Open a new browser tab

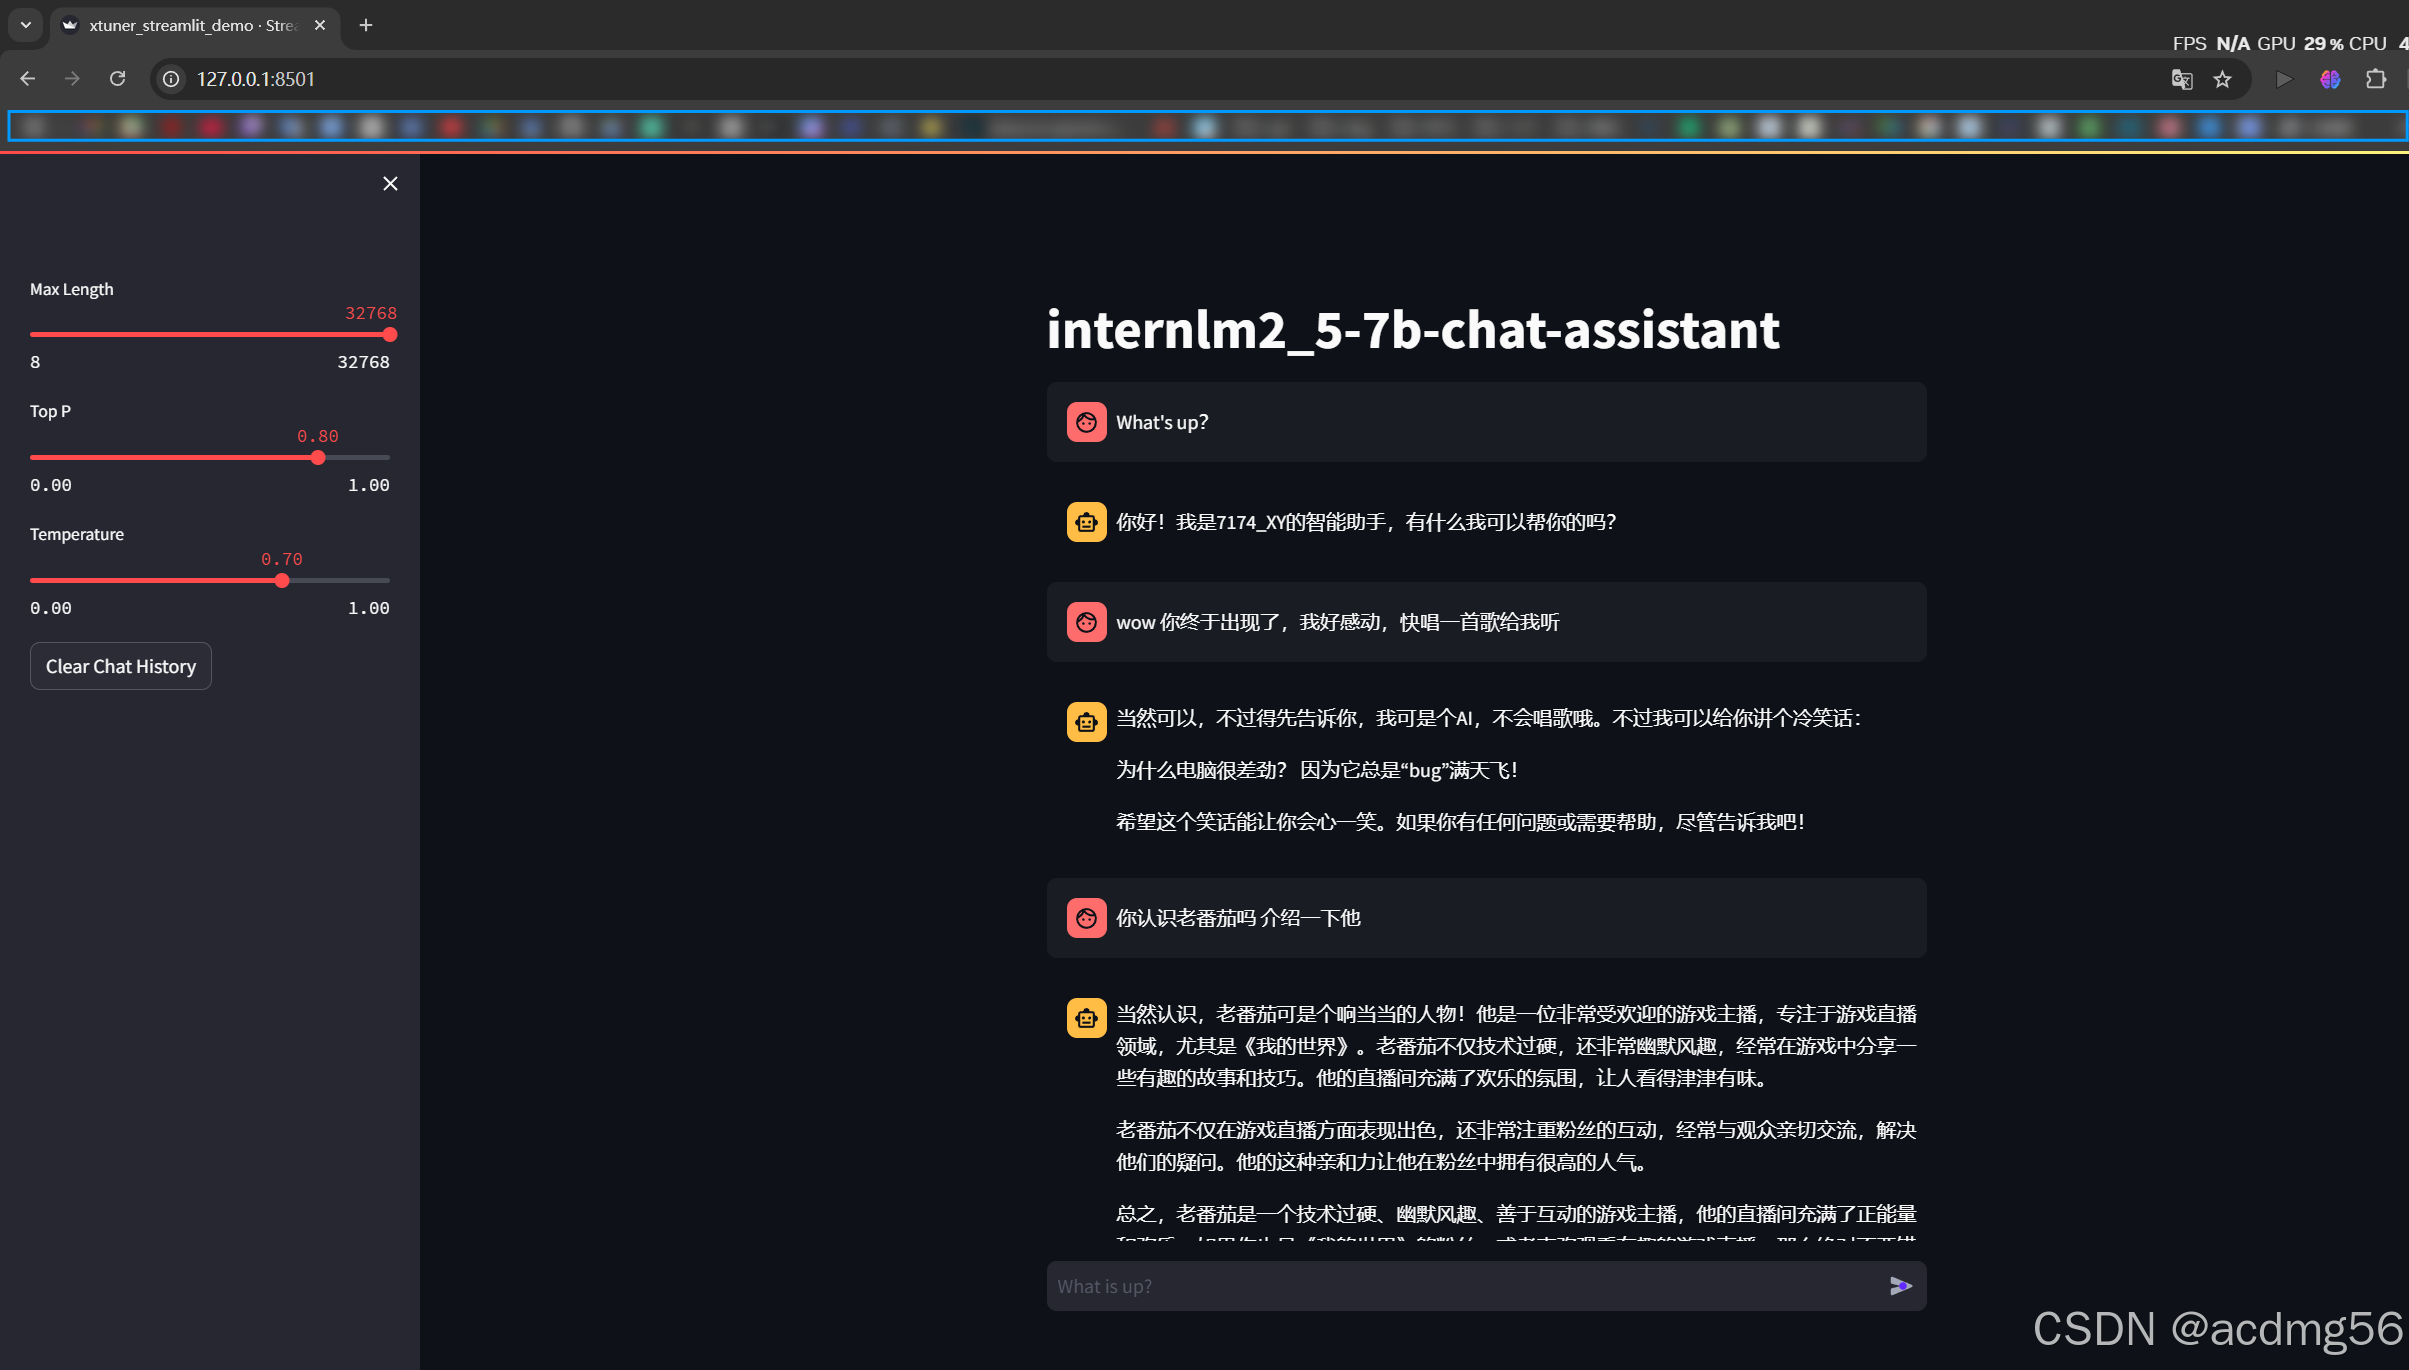366,25
